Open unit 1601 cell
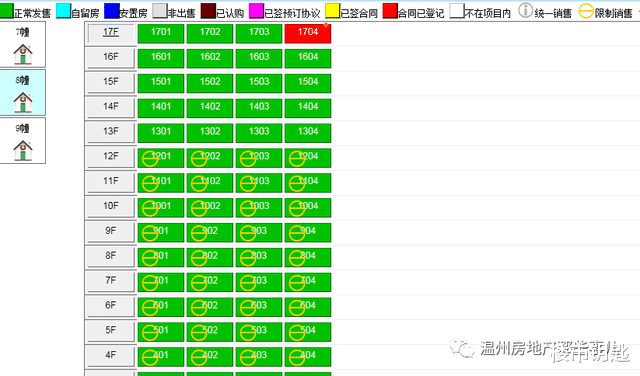The width and height of the screenshot is (640, 376). pos(161,58)
